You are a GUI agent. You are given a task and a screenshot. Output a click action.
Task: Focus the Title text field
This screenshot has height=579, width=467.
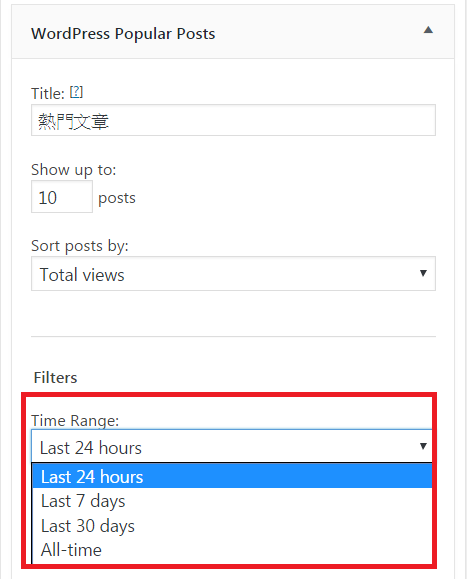click(233, 120)
